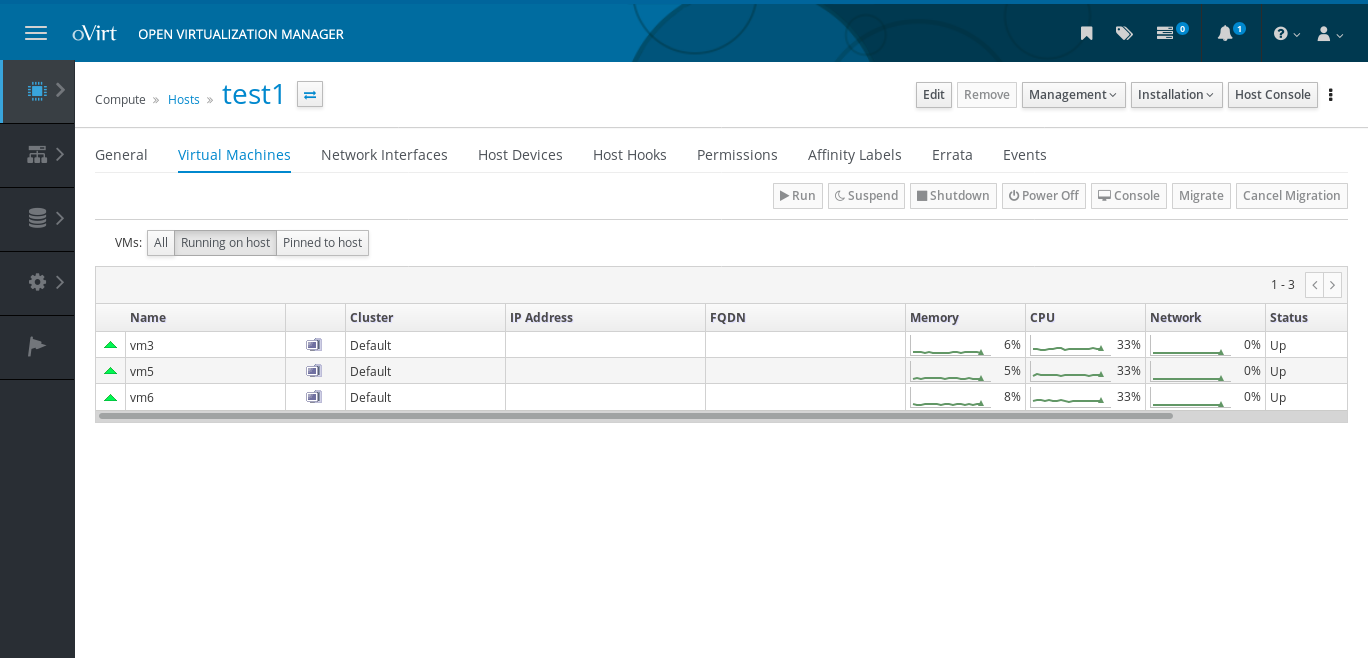
Task: Switch to the Network Interfaces tab
Action: tap(384, 155)
